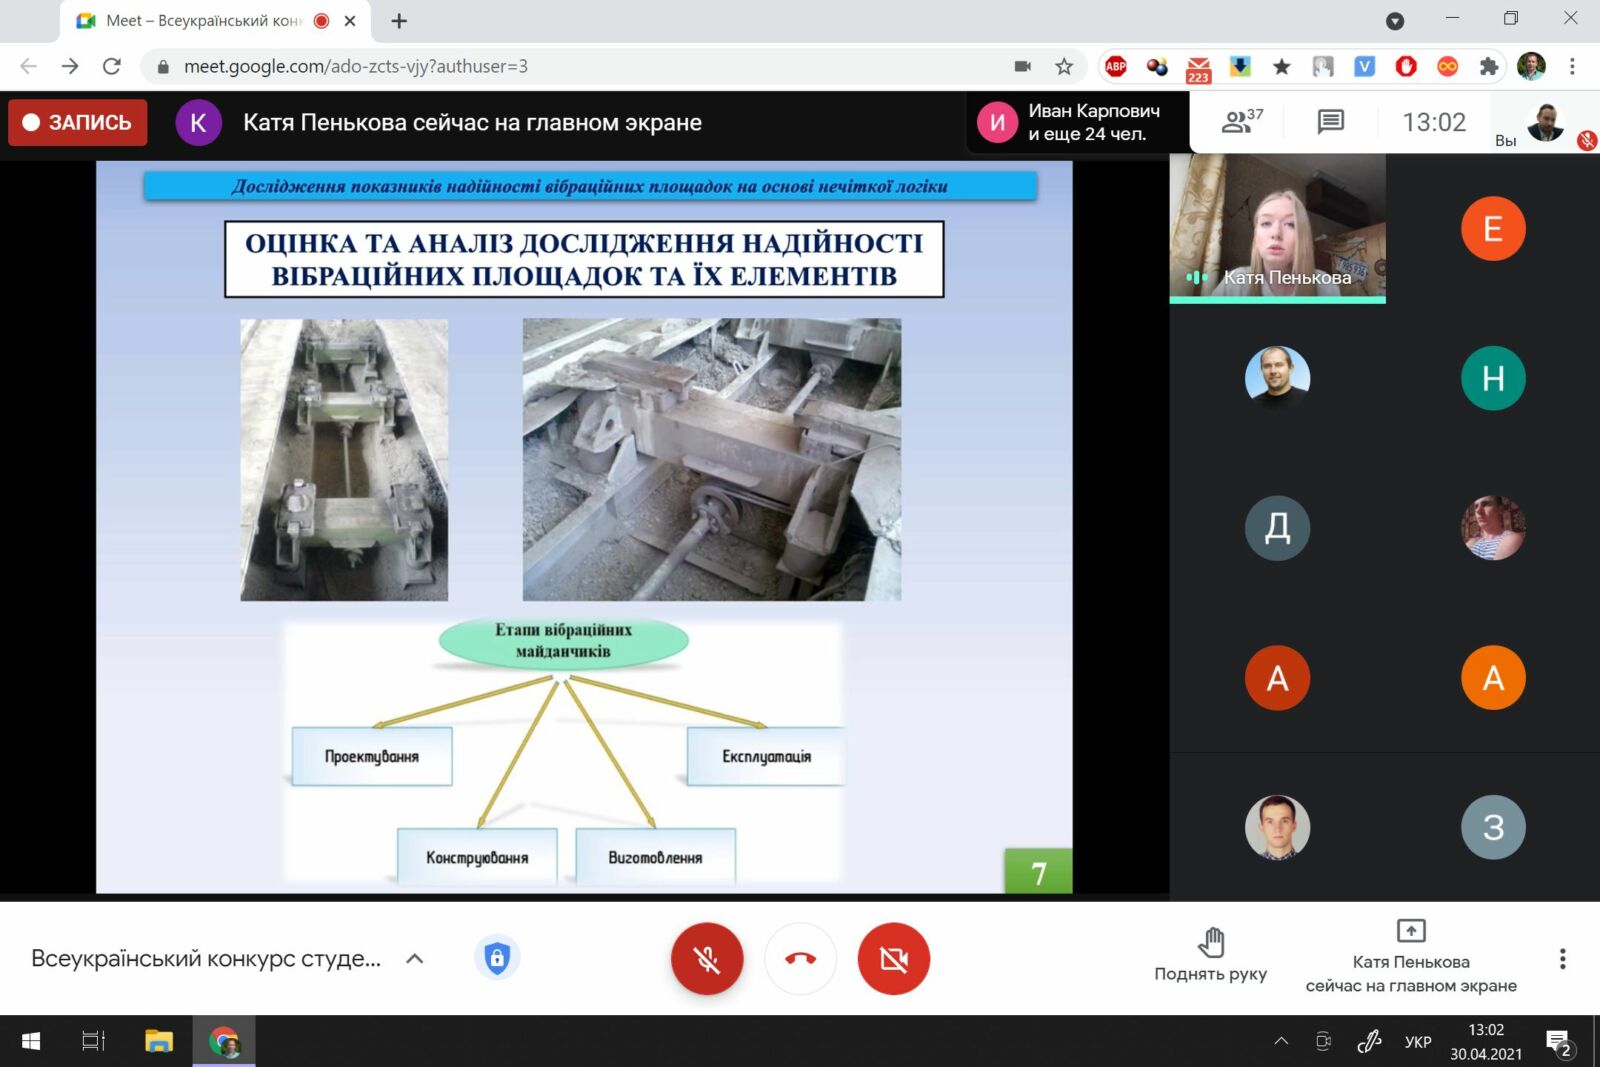1600x1067 pixels.
Task: Open the participants list icon
Action: click(x=1241, y=122)
